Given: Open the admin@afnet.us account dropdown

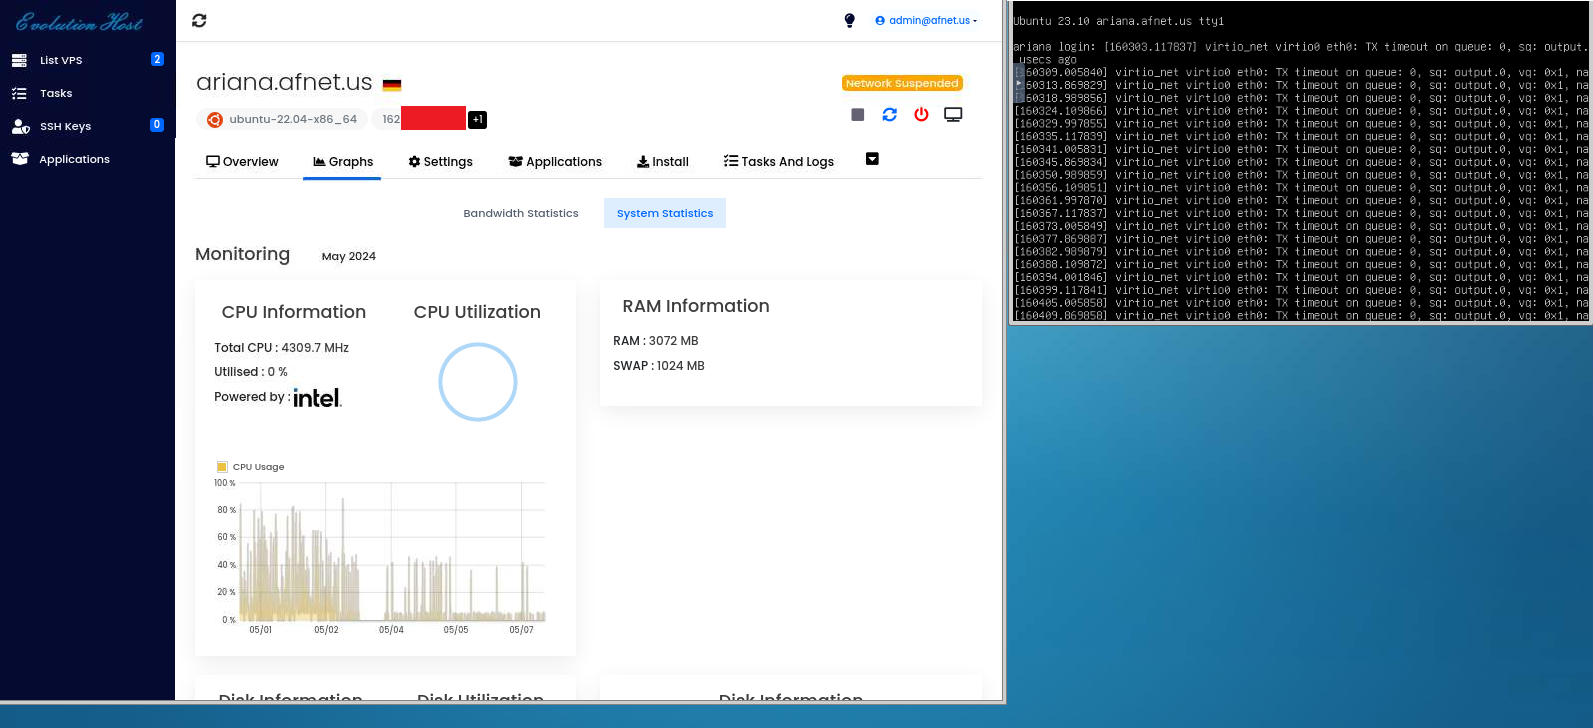Looking at the screenshot, I should point(925,20).
